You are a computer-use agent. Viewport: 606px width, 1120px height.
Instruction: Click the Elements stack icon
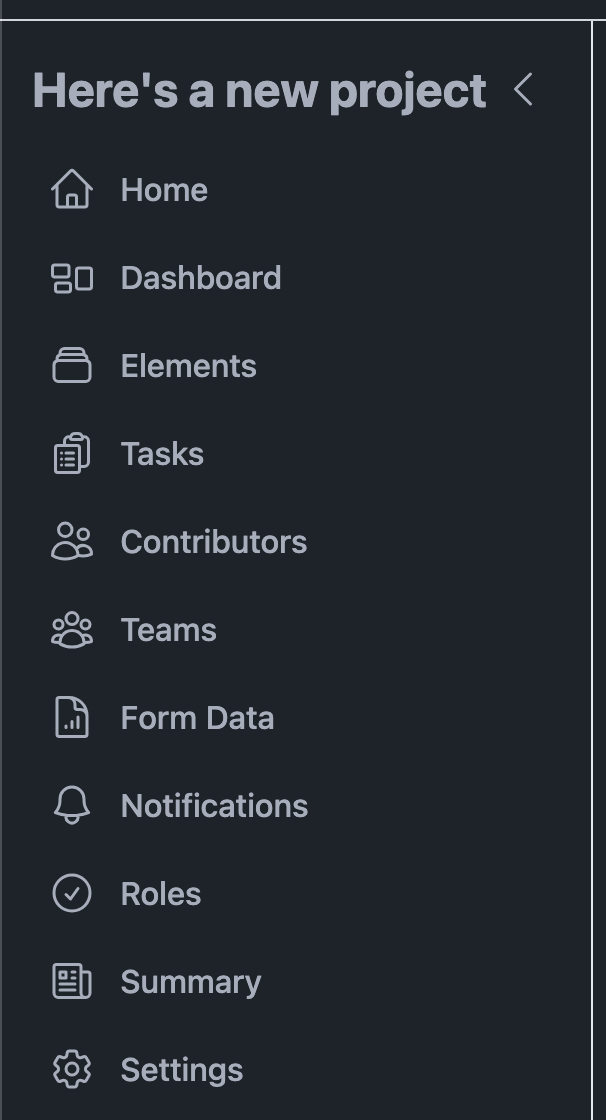(x=71, y=366)
